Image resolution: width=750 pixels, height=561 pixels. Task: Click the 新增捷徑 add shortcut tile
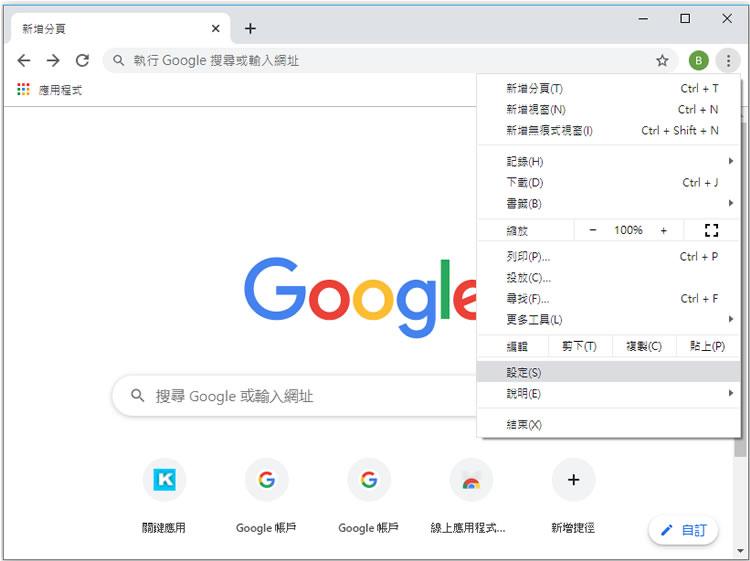pos(573,495)
